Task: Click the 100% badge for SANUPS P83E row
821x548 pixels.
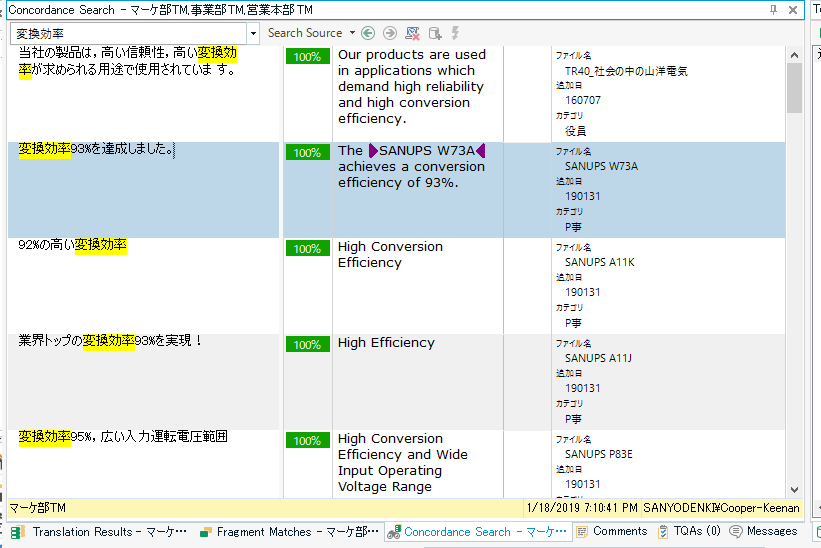Action: click(x=307, y=440)
